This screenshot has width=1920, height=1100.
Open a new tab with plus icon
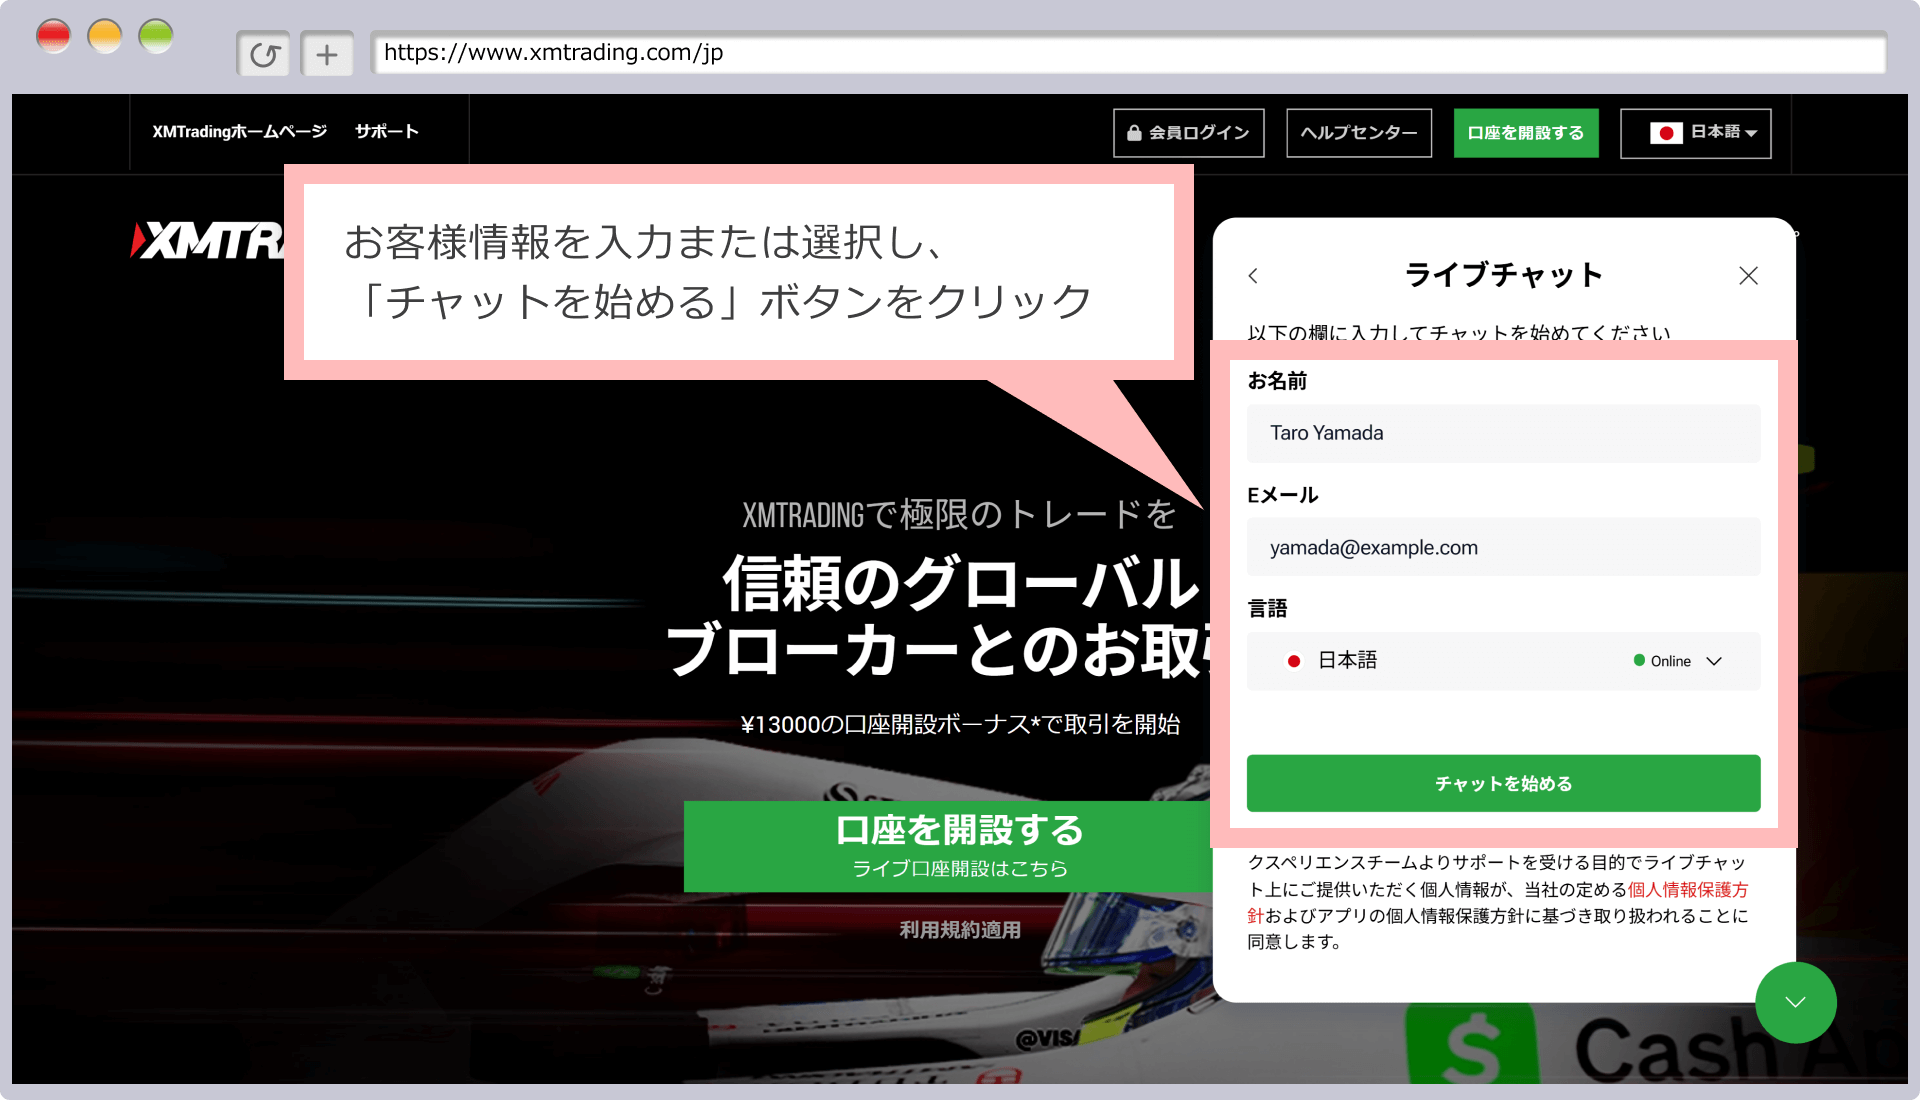point(327,54)
